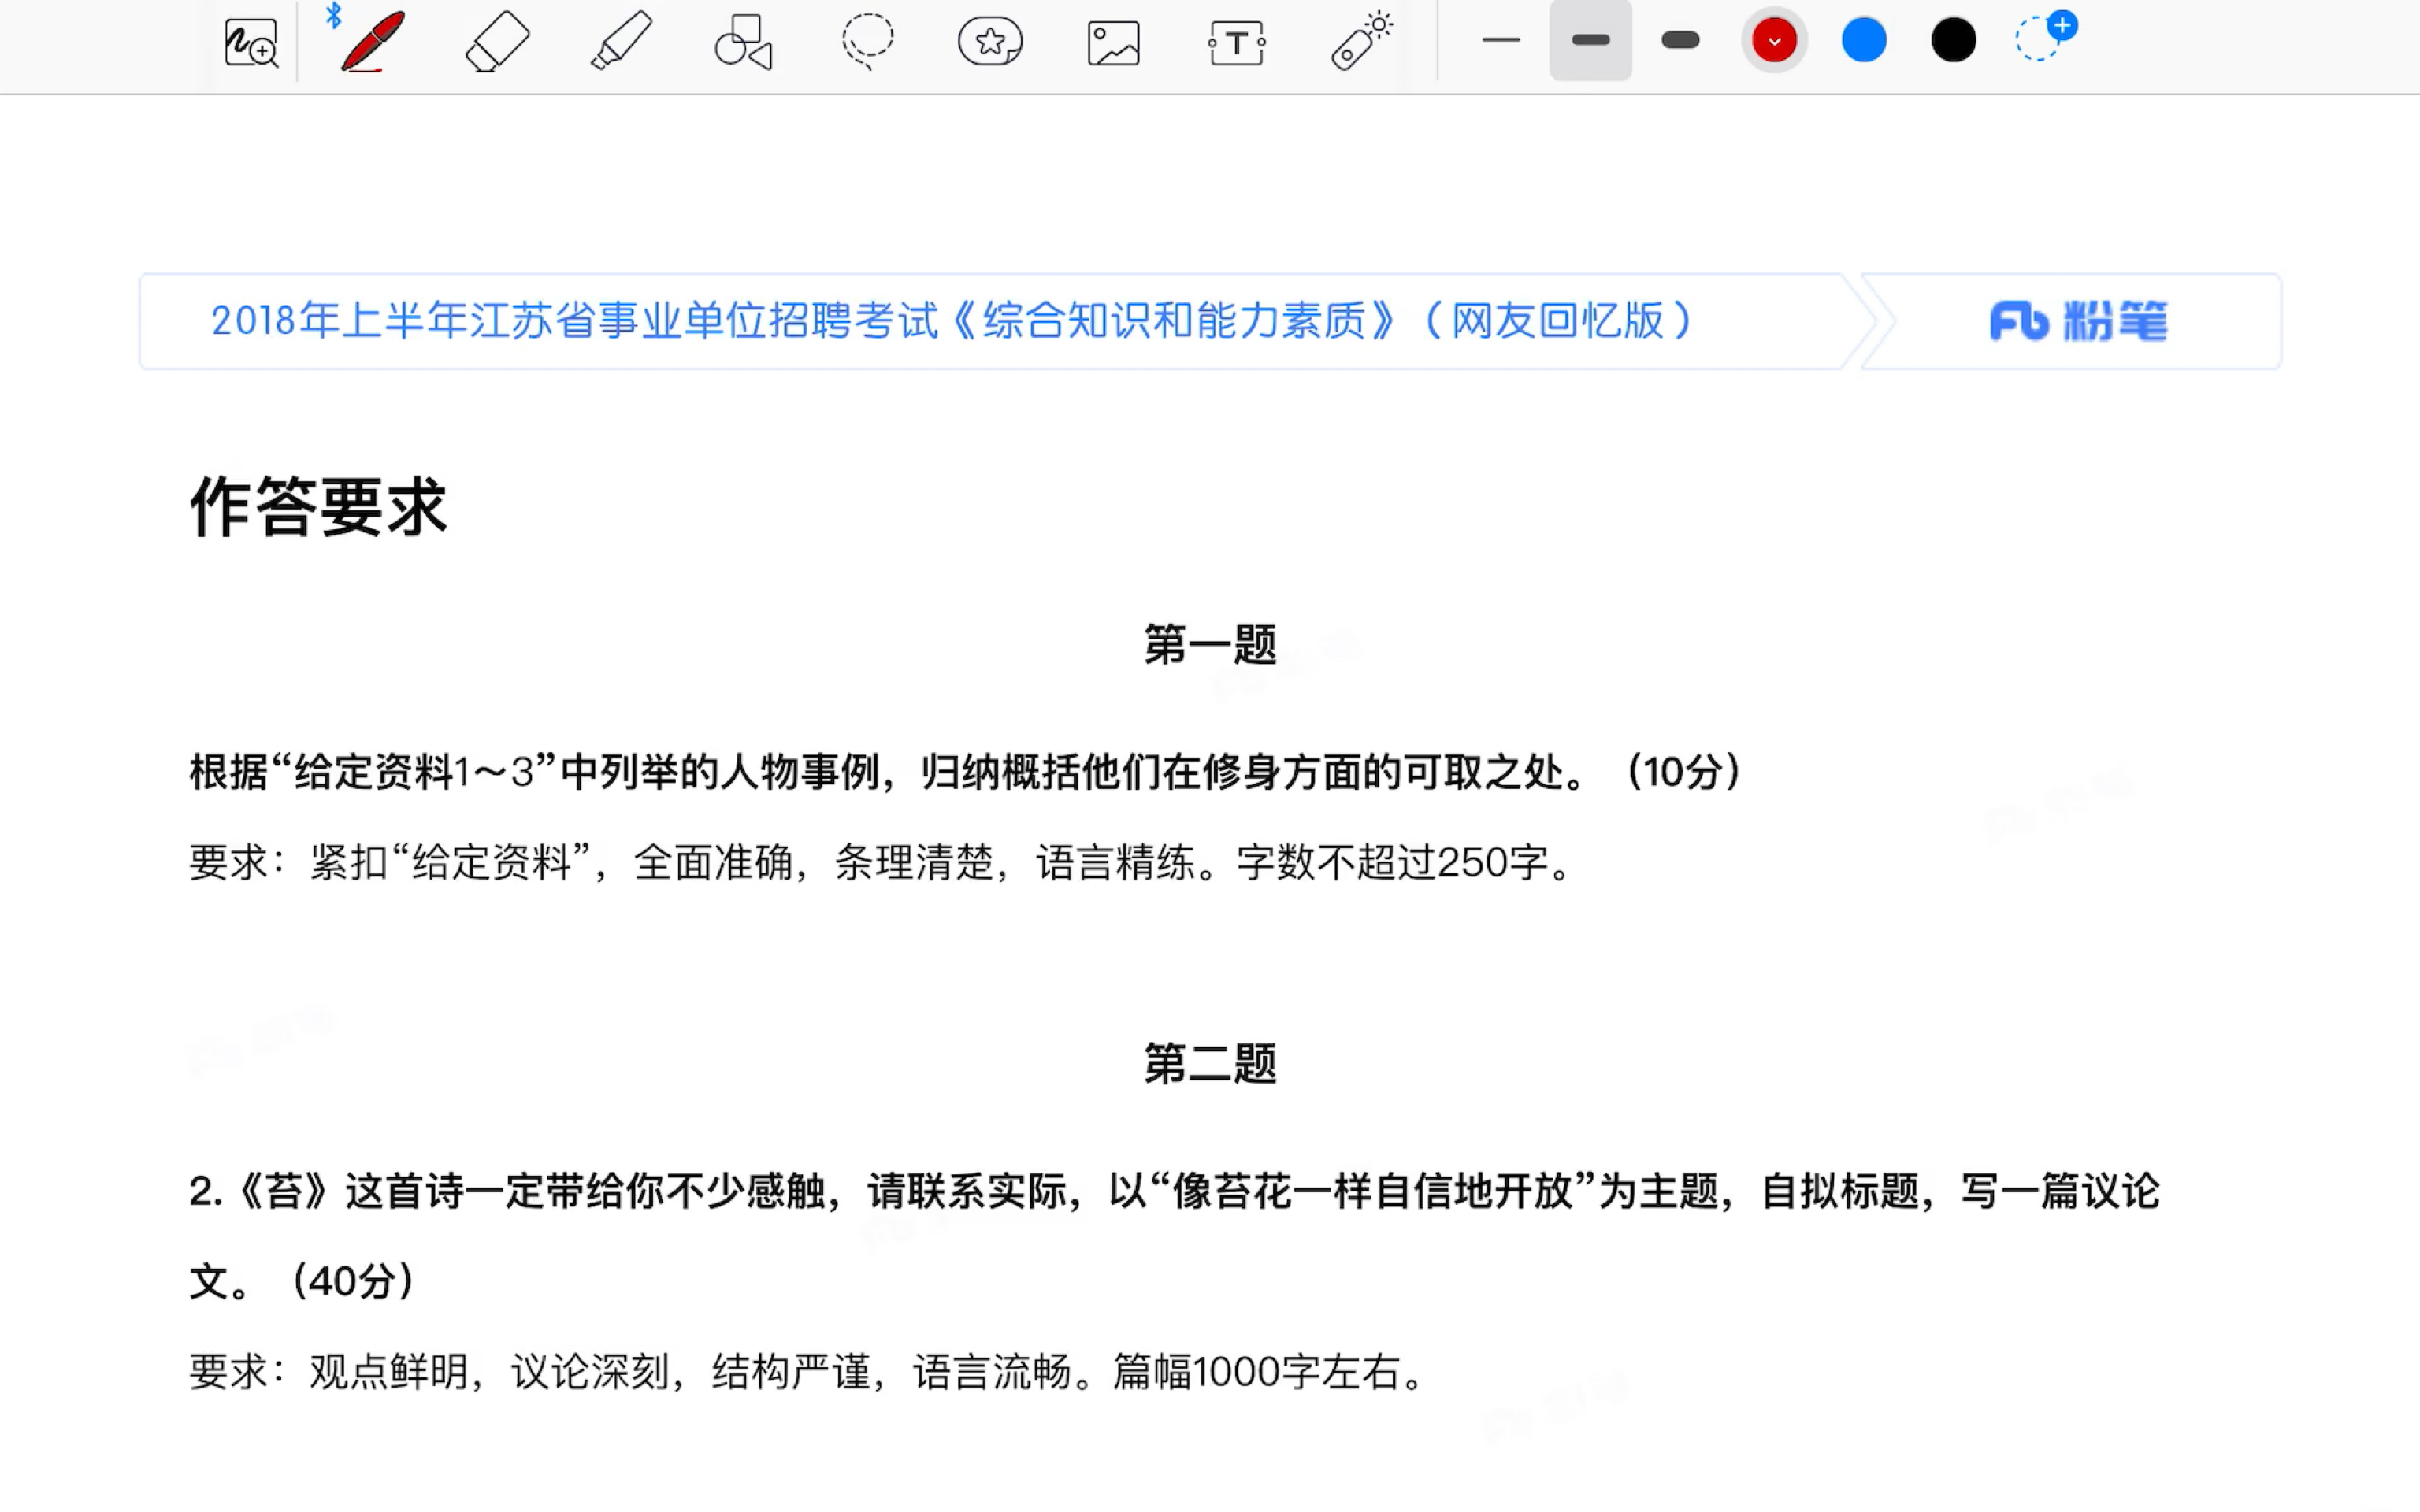Insert an image with picture tool
Viewport: 2420px width, 1512px height.
[x=1113, y=43]
